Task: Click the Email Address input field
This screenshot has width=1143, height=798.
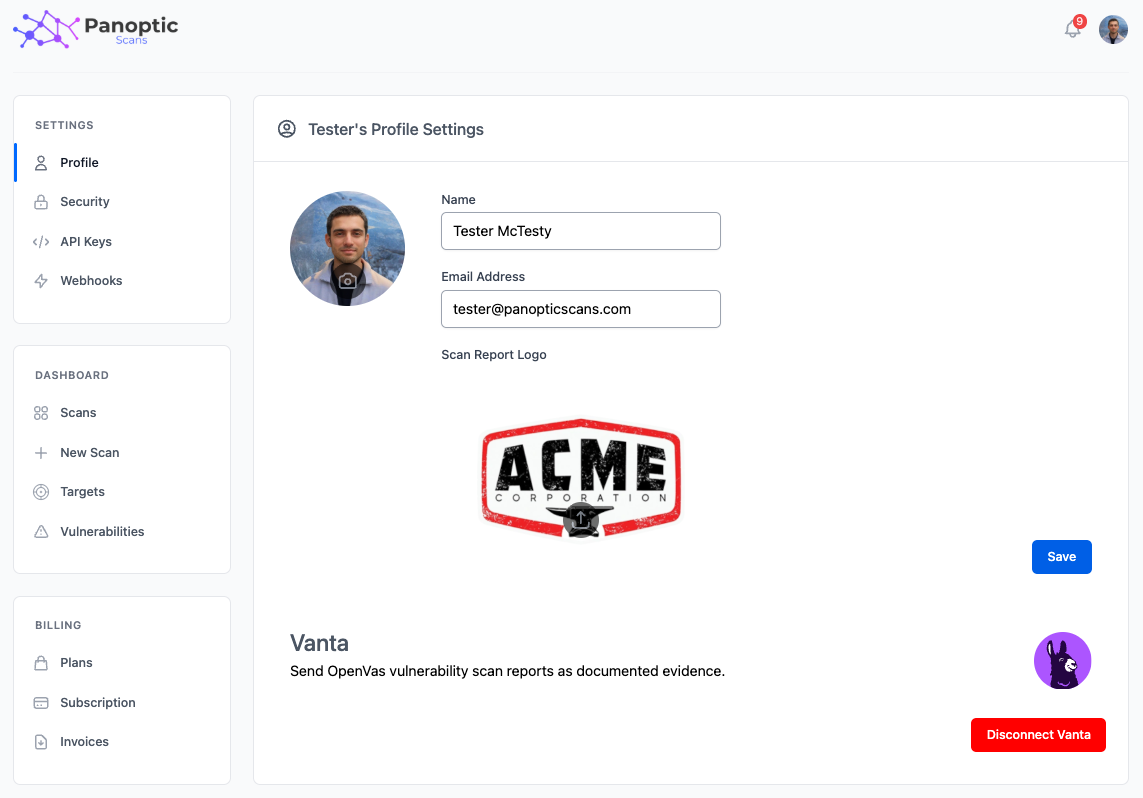Action: click(x=581, y=309)
